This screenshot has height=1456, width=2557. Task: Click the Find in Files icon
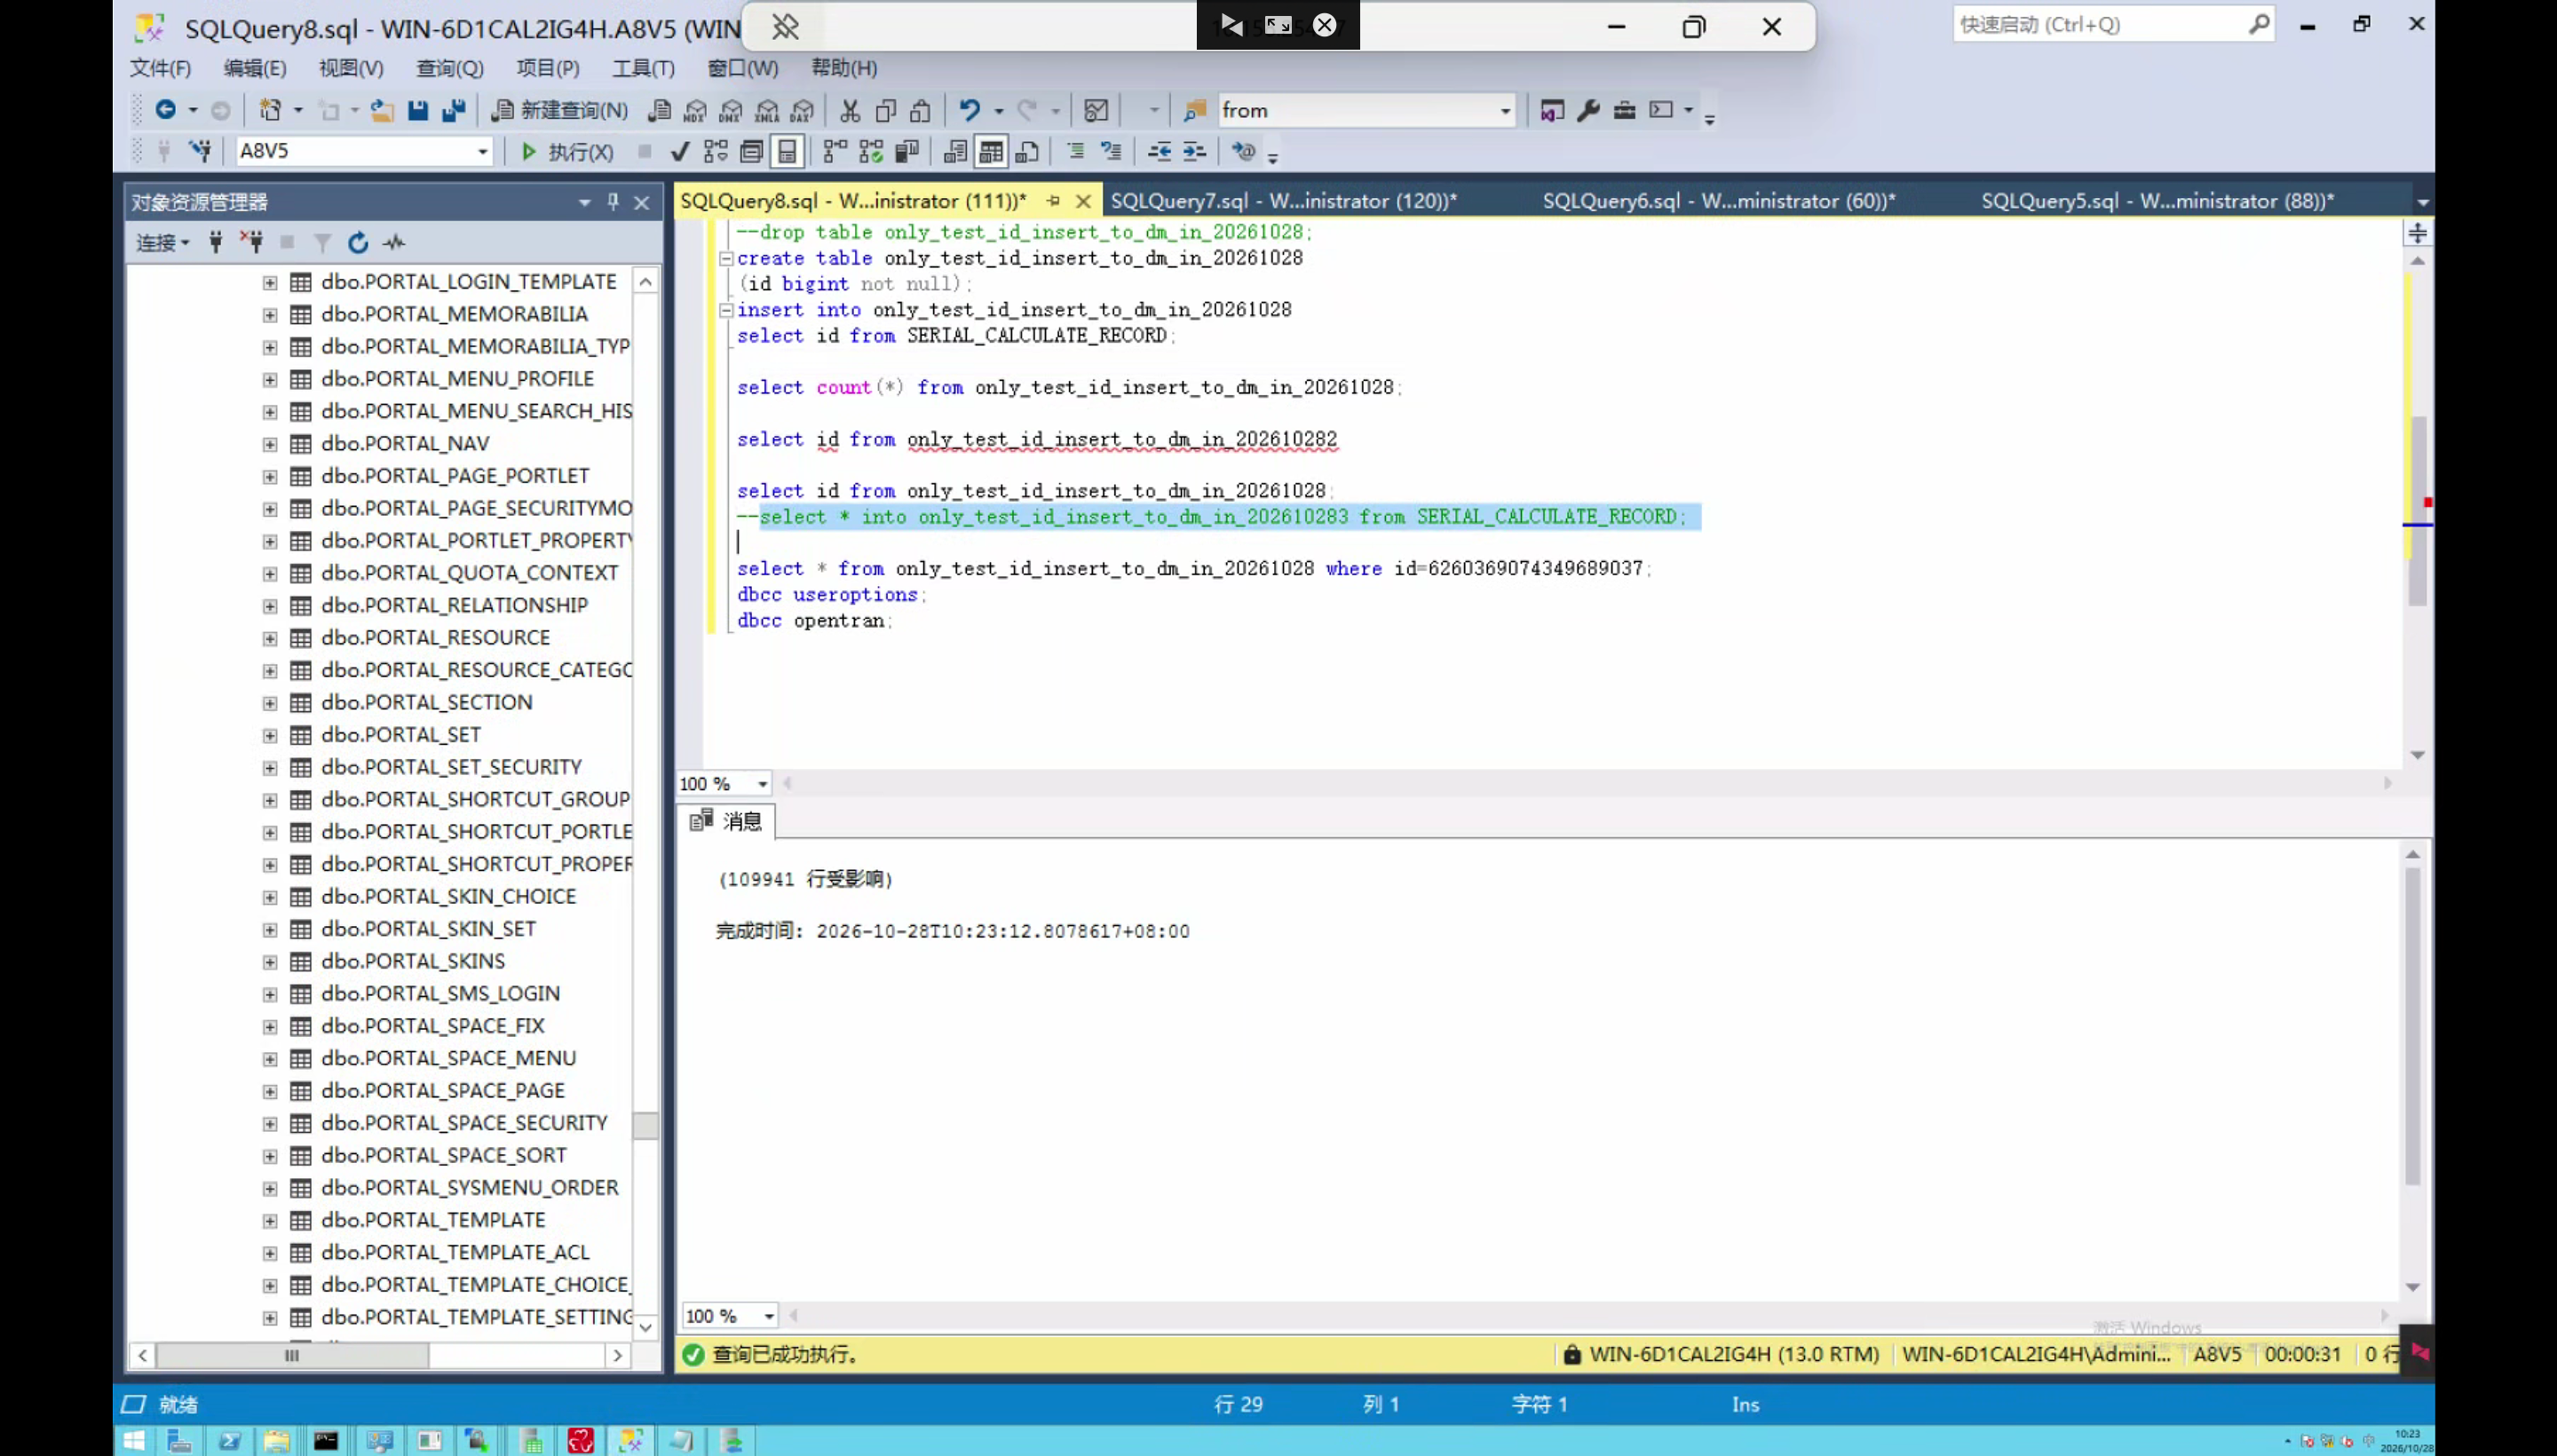(1195, 110)
